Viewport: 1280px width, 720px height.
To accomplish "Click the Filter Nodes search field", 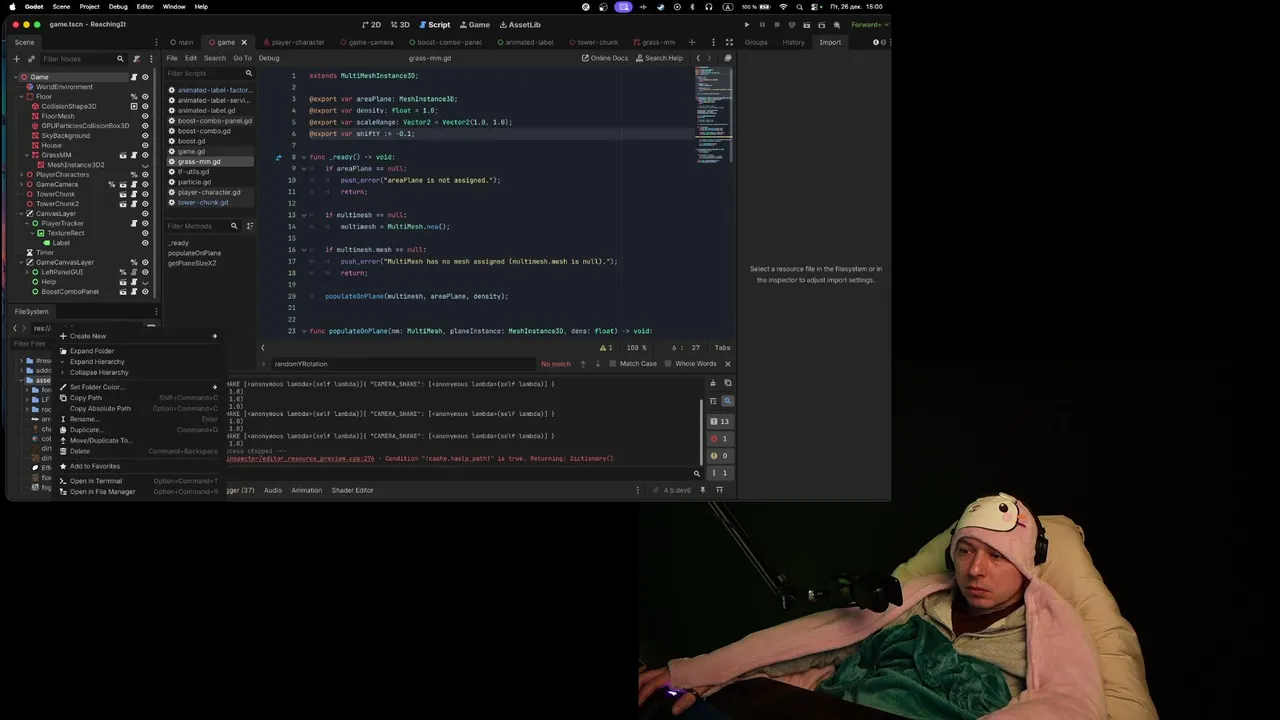I will click(83, 59).
